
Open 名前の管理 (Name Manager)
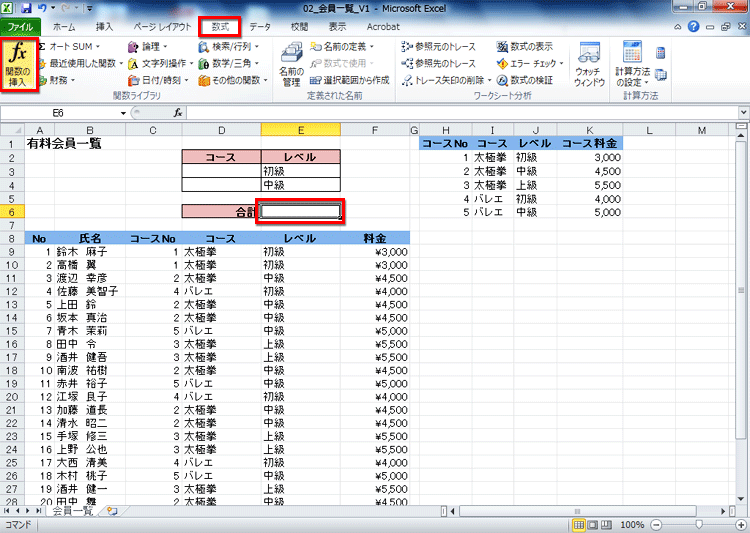[x=291, y=65]
